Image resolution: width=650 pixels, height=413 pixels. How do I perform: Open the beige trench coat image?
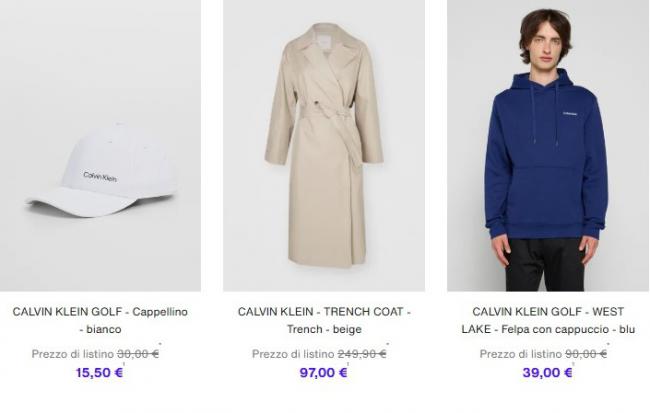pos(324,145)
